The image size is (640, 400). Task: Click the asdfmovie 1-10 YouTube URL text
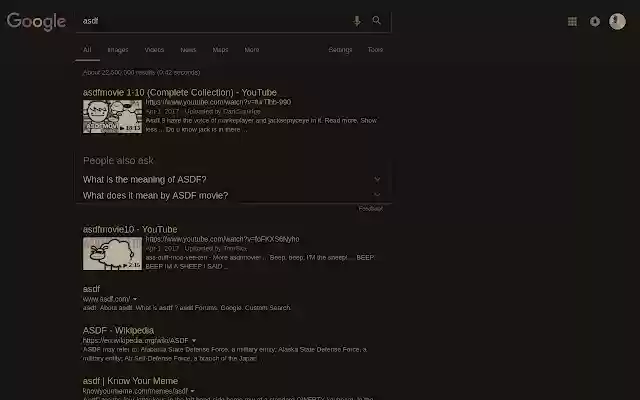(x=218, y=102)
